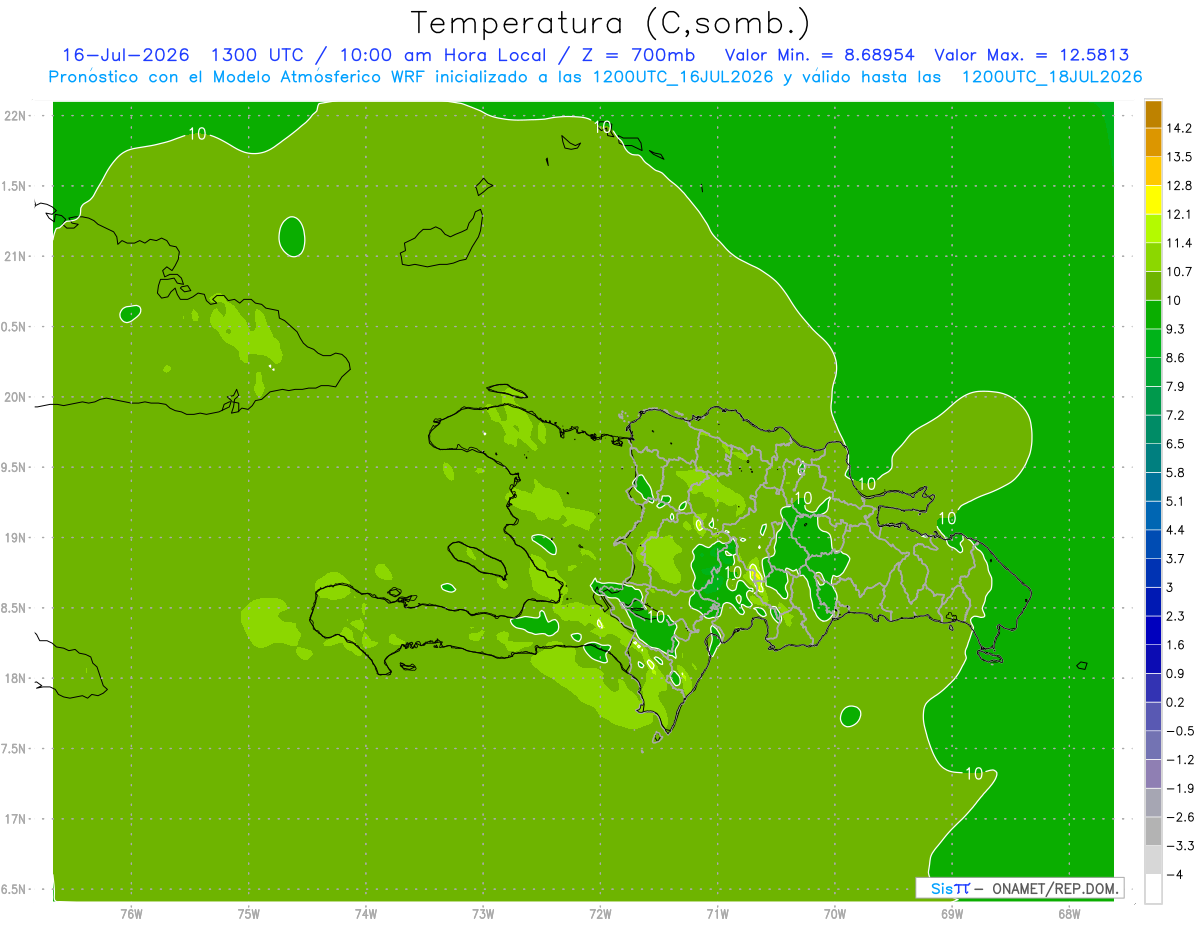The image size is (1200, 927).
Task: Click the 70W longitude axis label
Action: tap(834, 913)
